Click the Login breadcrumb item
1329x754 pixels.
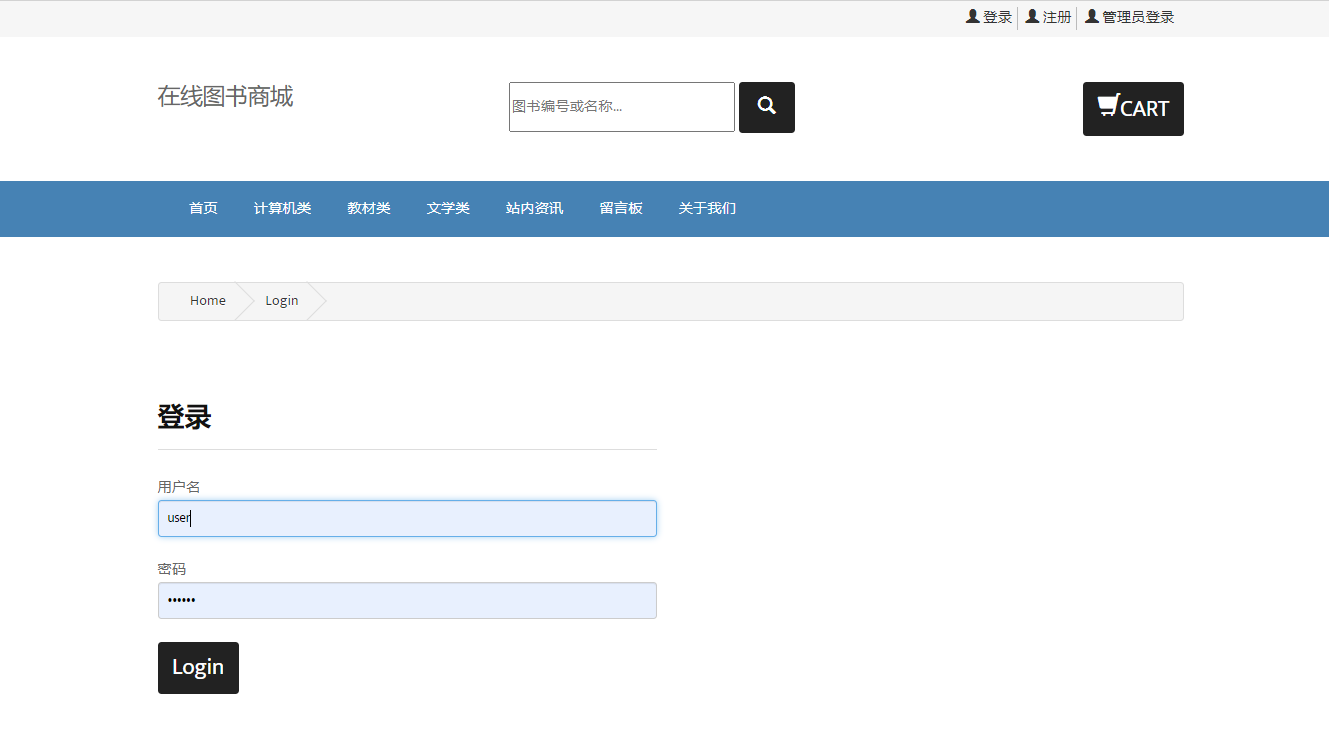pos(281,300)
